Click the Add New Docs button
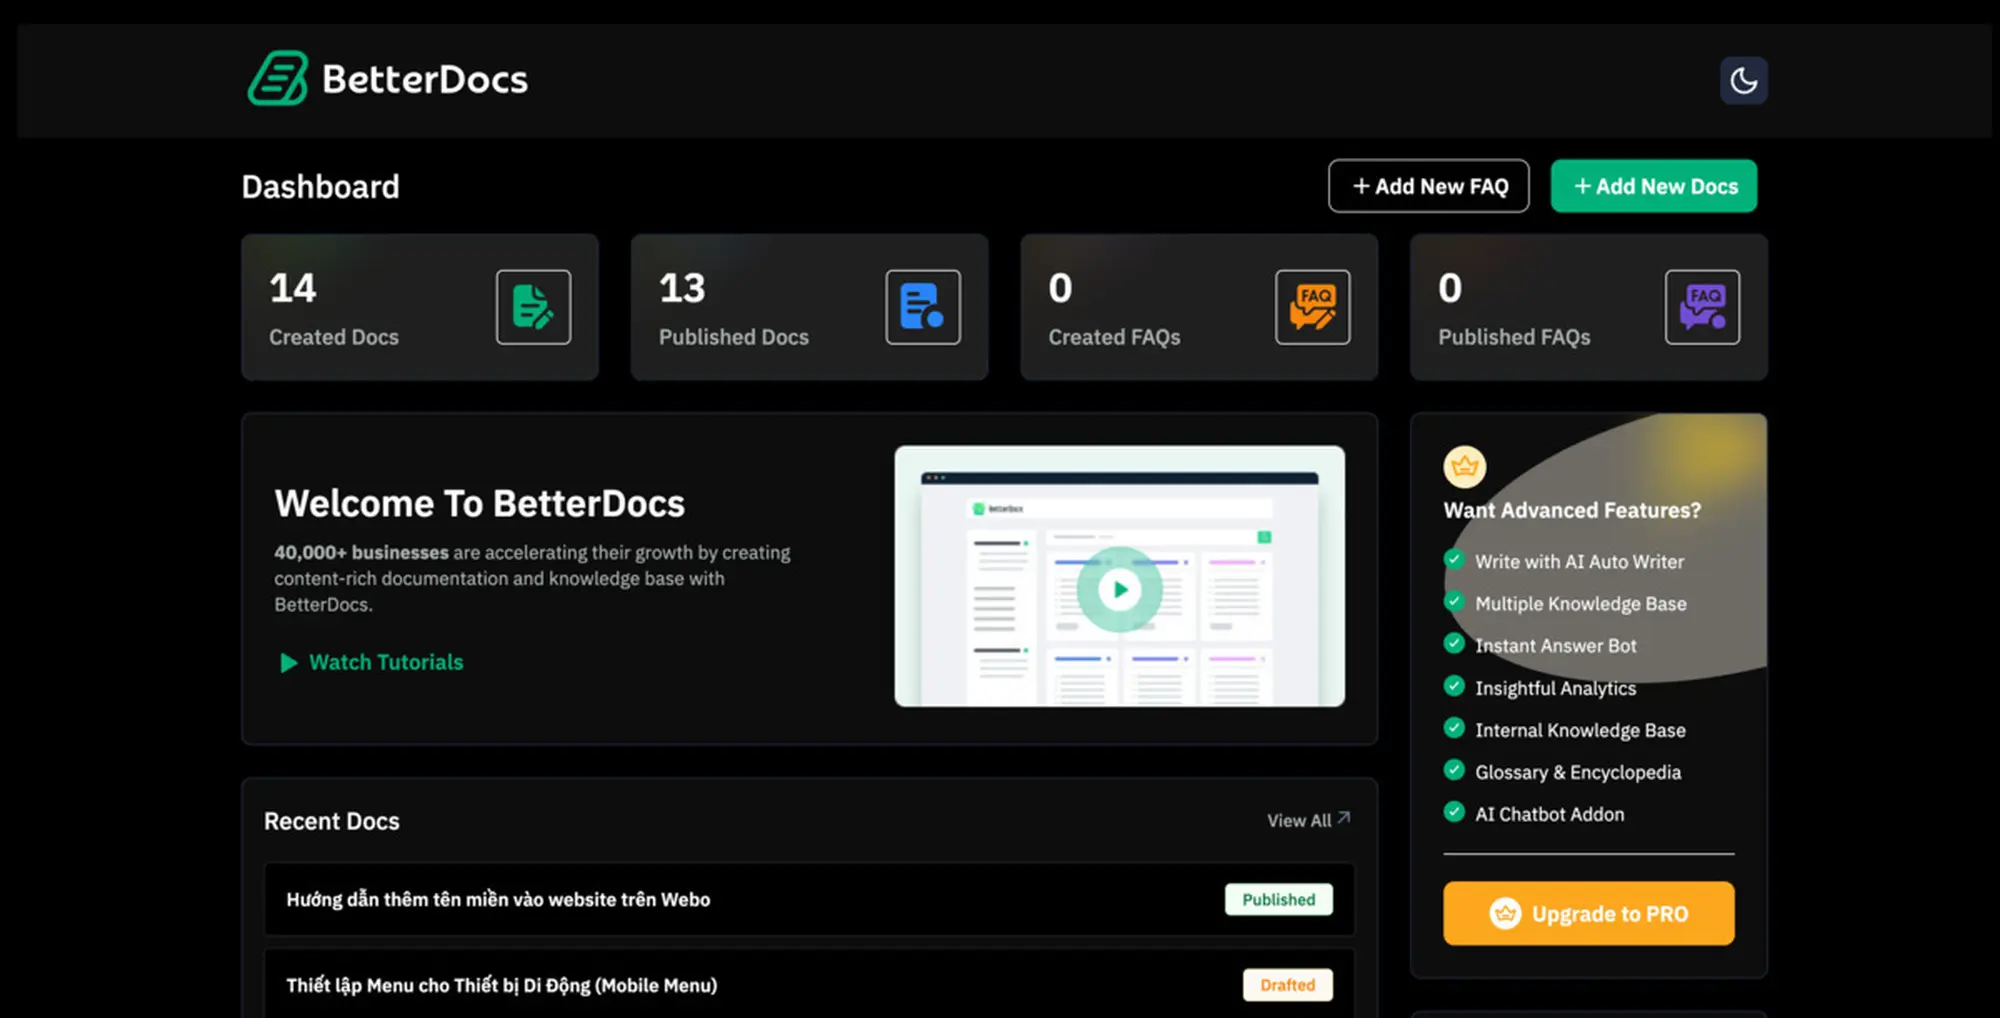2000x1018 pixels. tap(1654, 186)
